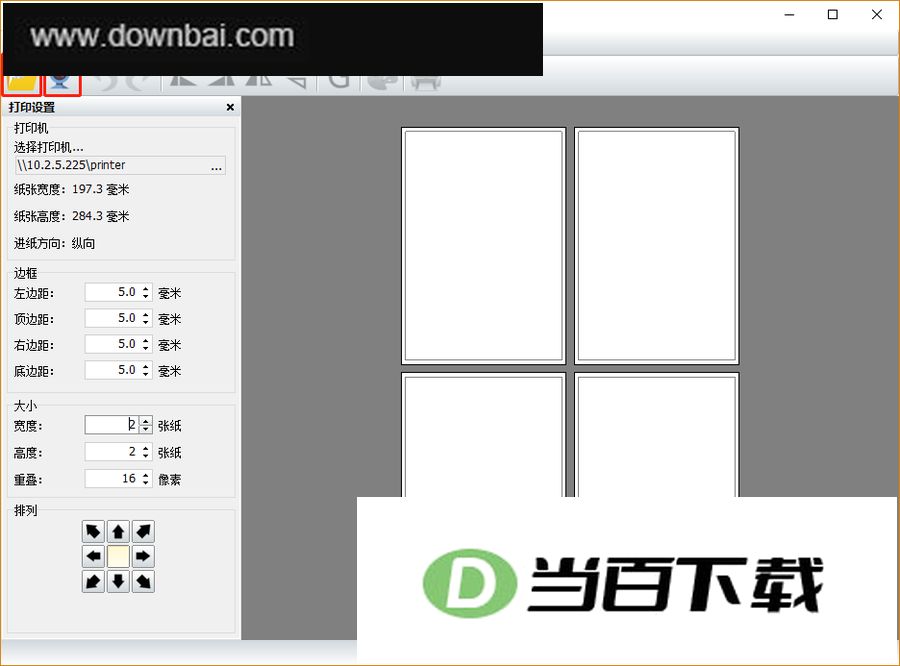Increase the 宽度 sheet count
This screenshot has width=900, height=666.
tap(146, 421)
